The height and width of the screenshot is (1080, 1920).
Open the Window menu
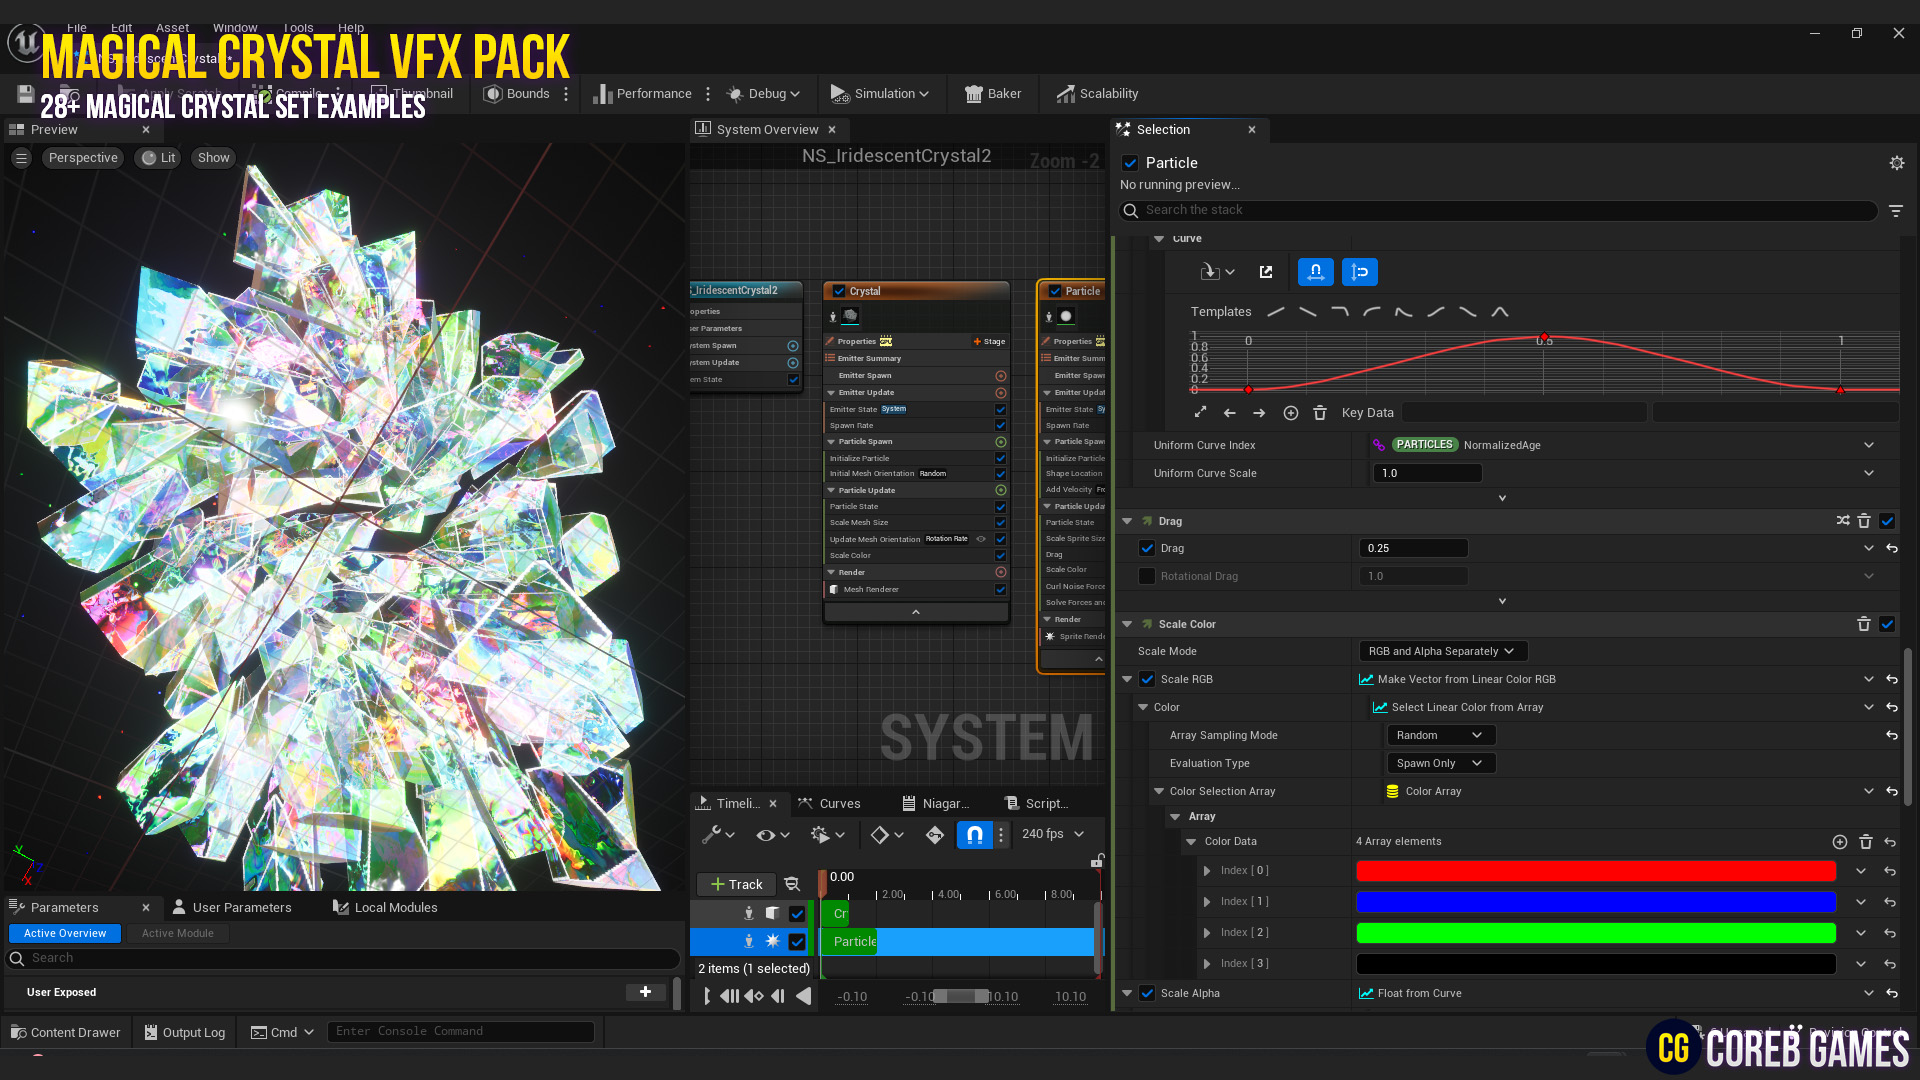[x=235, y=27]
